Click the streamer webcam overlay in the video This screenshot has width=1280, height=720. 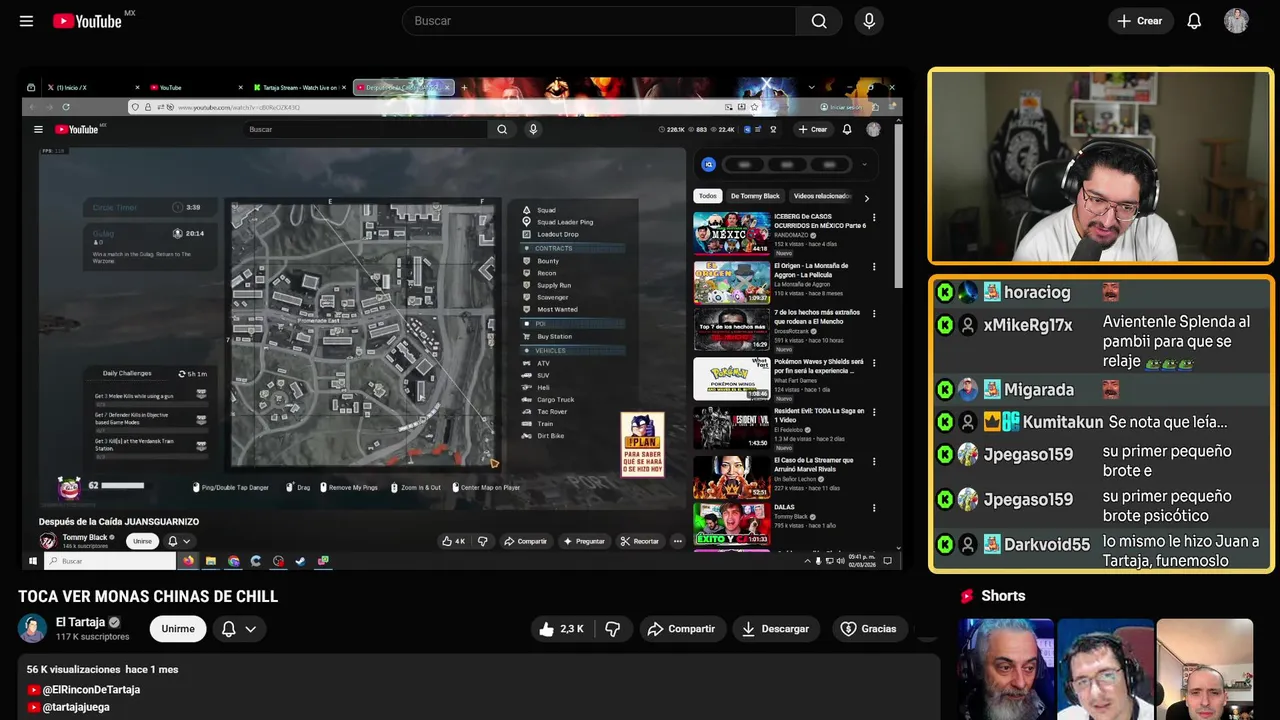[1101, 166]
